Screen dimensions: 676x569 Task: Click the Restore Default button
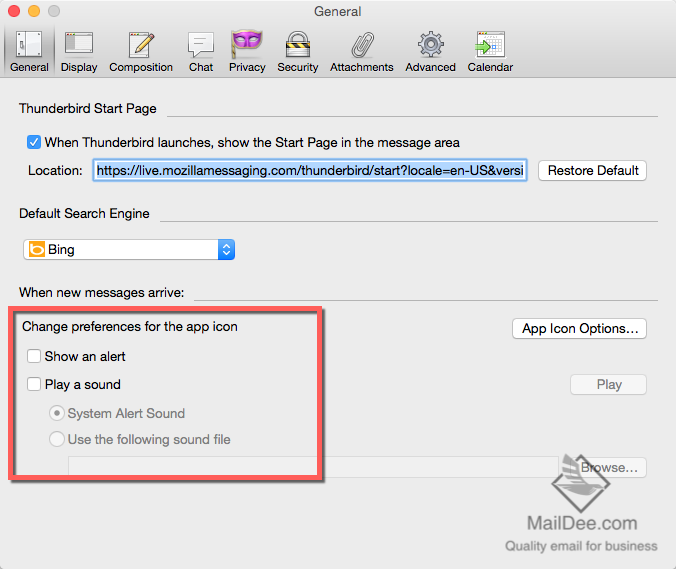coord(592,171)
